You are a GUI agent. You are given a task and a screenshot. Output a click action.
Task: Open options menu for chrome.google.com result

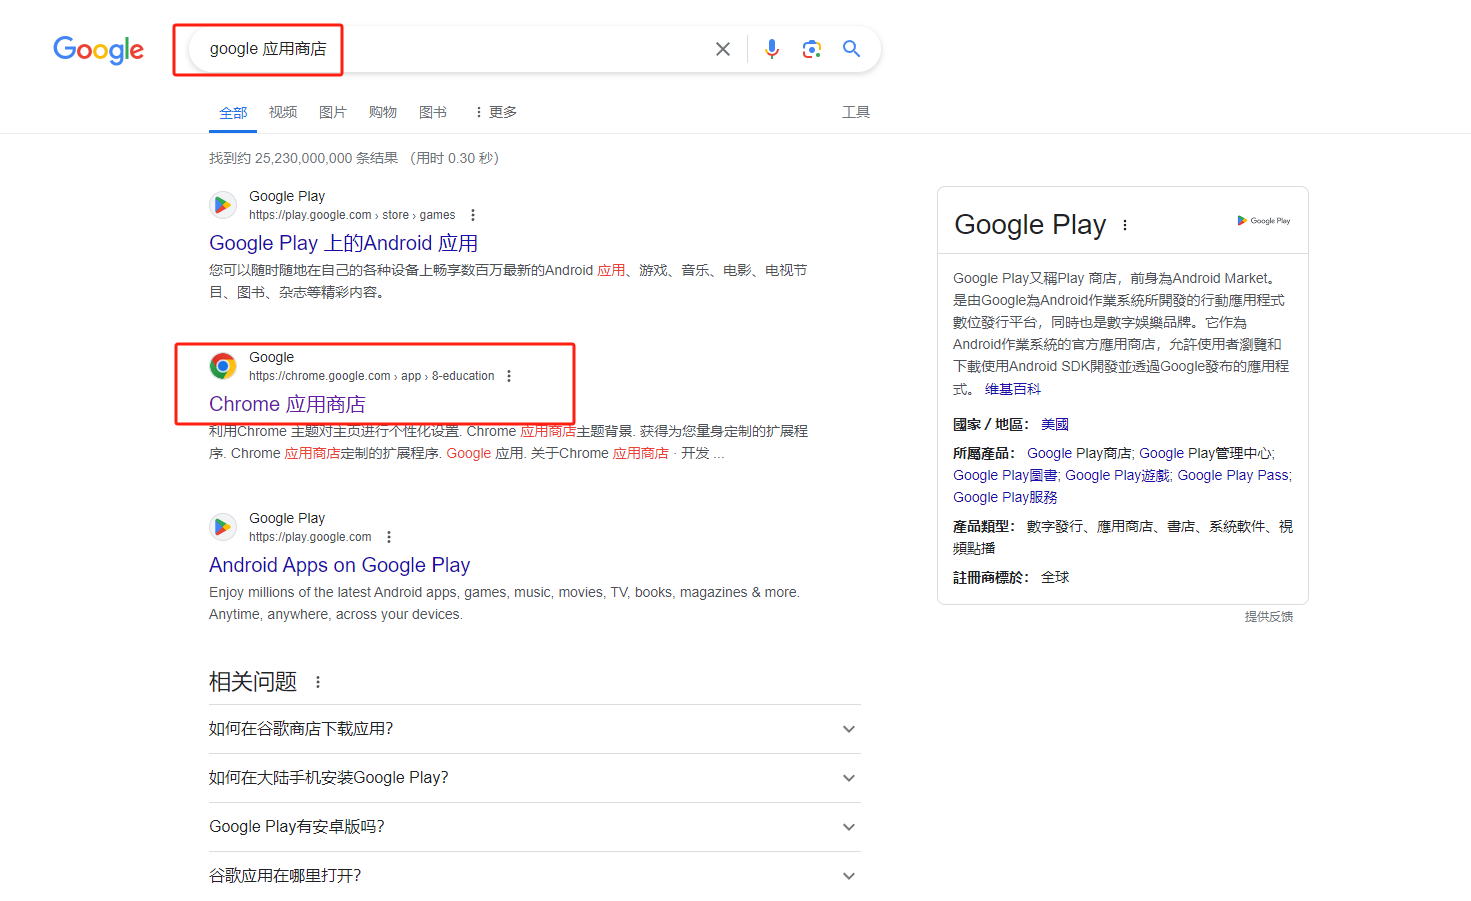pyautogui.click(x=509, y=376)
